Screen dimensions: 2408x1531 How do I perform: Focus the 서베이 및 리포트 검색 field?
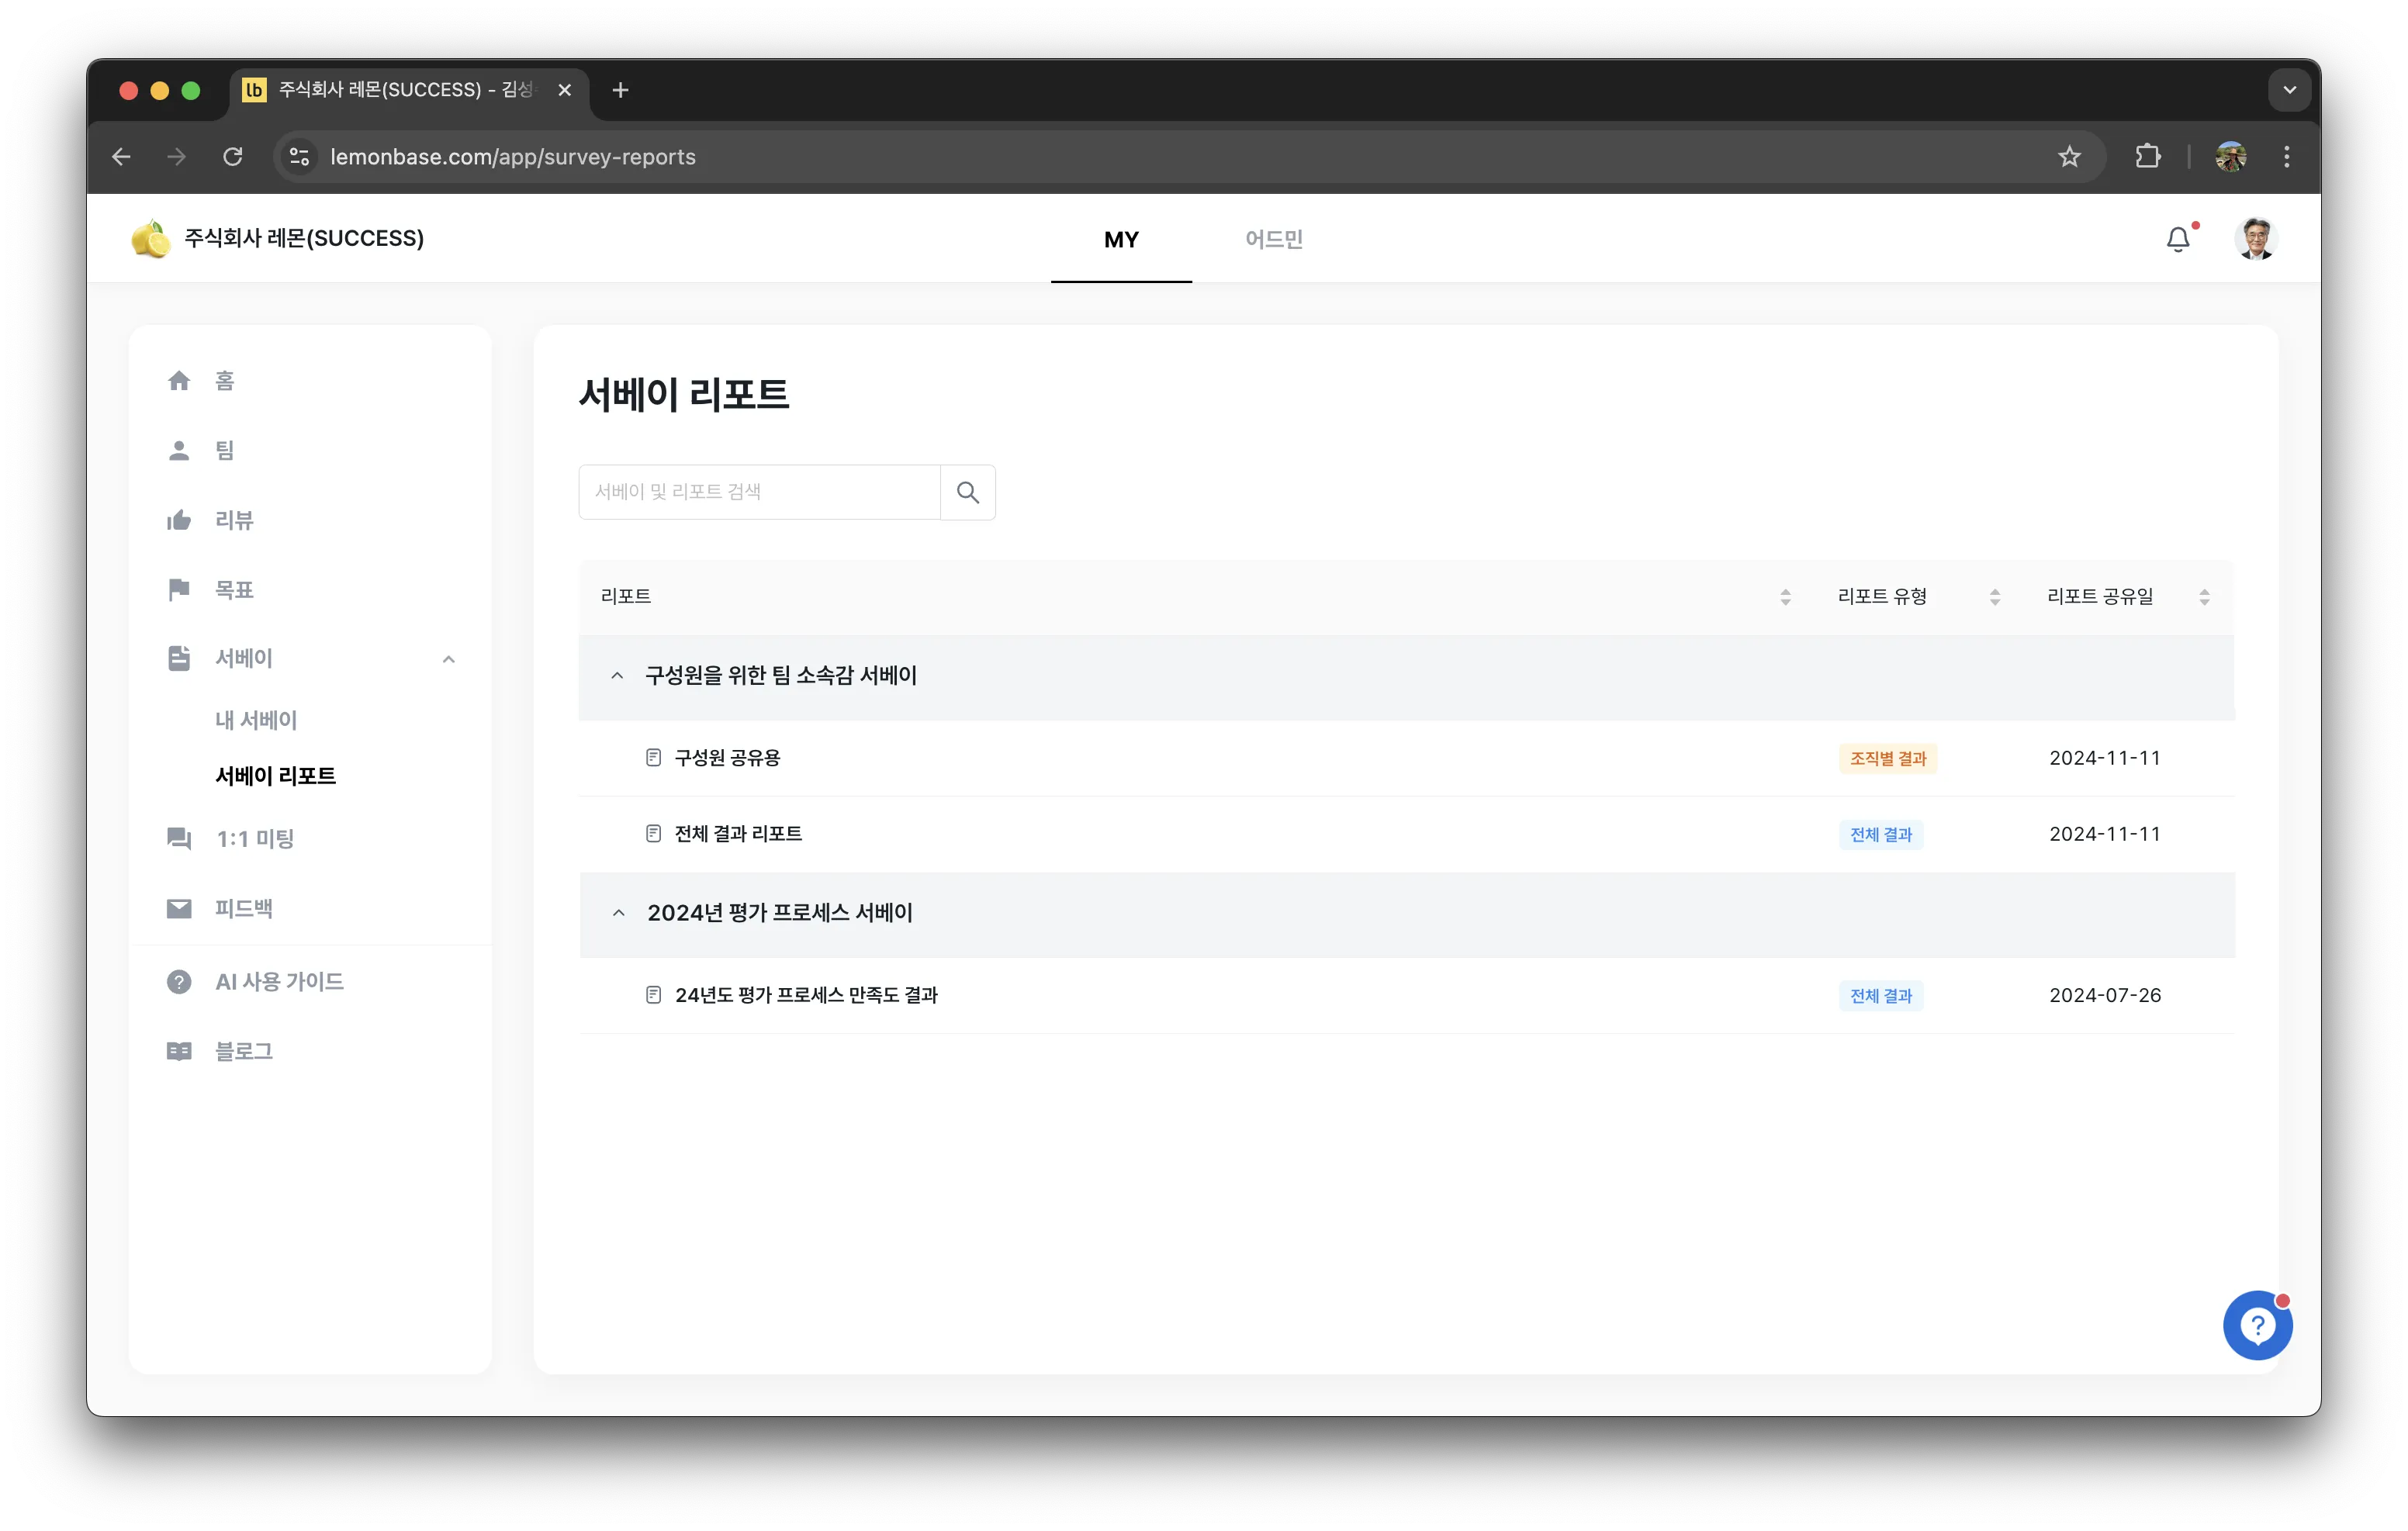(760, 492)
